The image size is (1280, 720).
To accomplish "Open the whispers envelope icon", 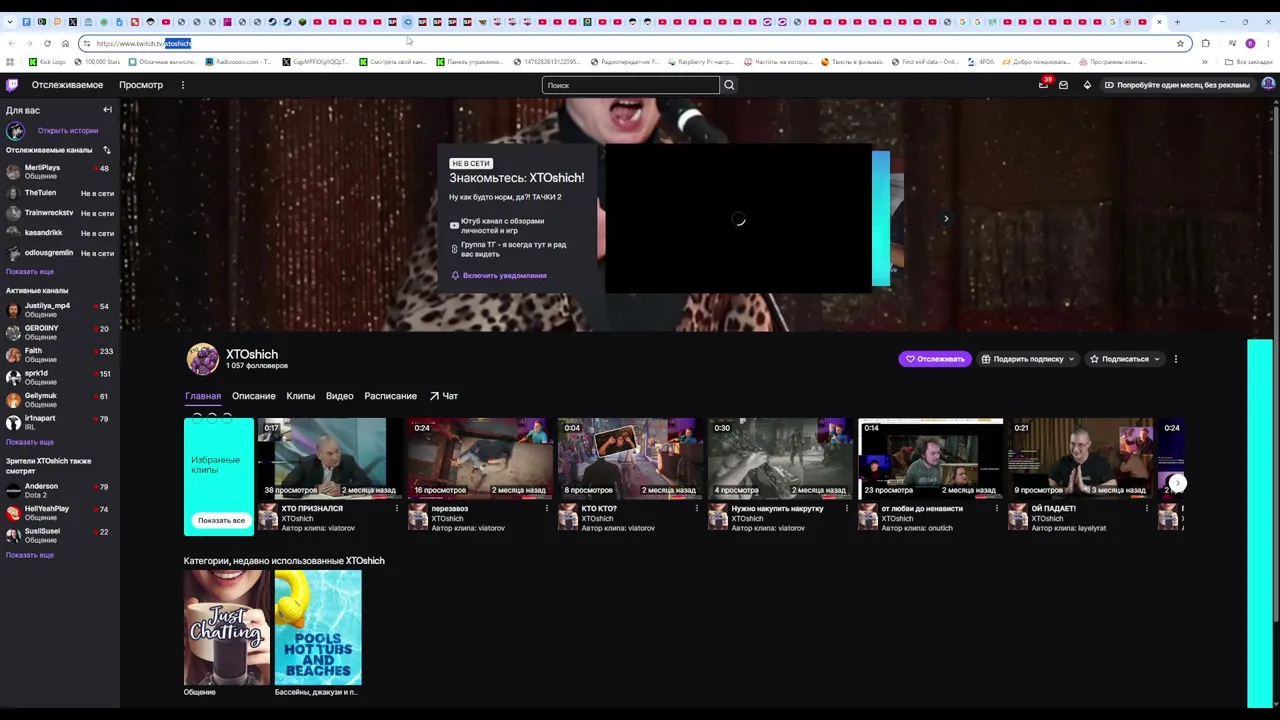I will (1063, 85).
